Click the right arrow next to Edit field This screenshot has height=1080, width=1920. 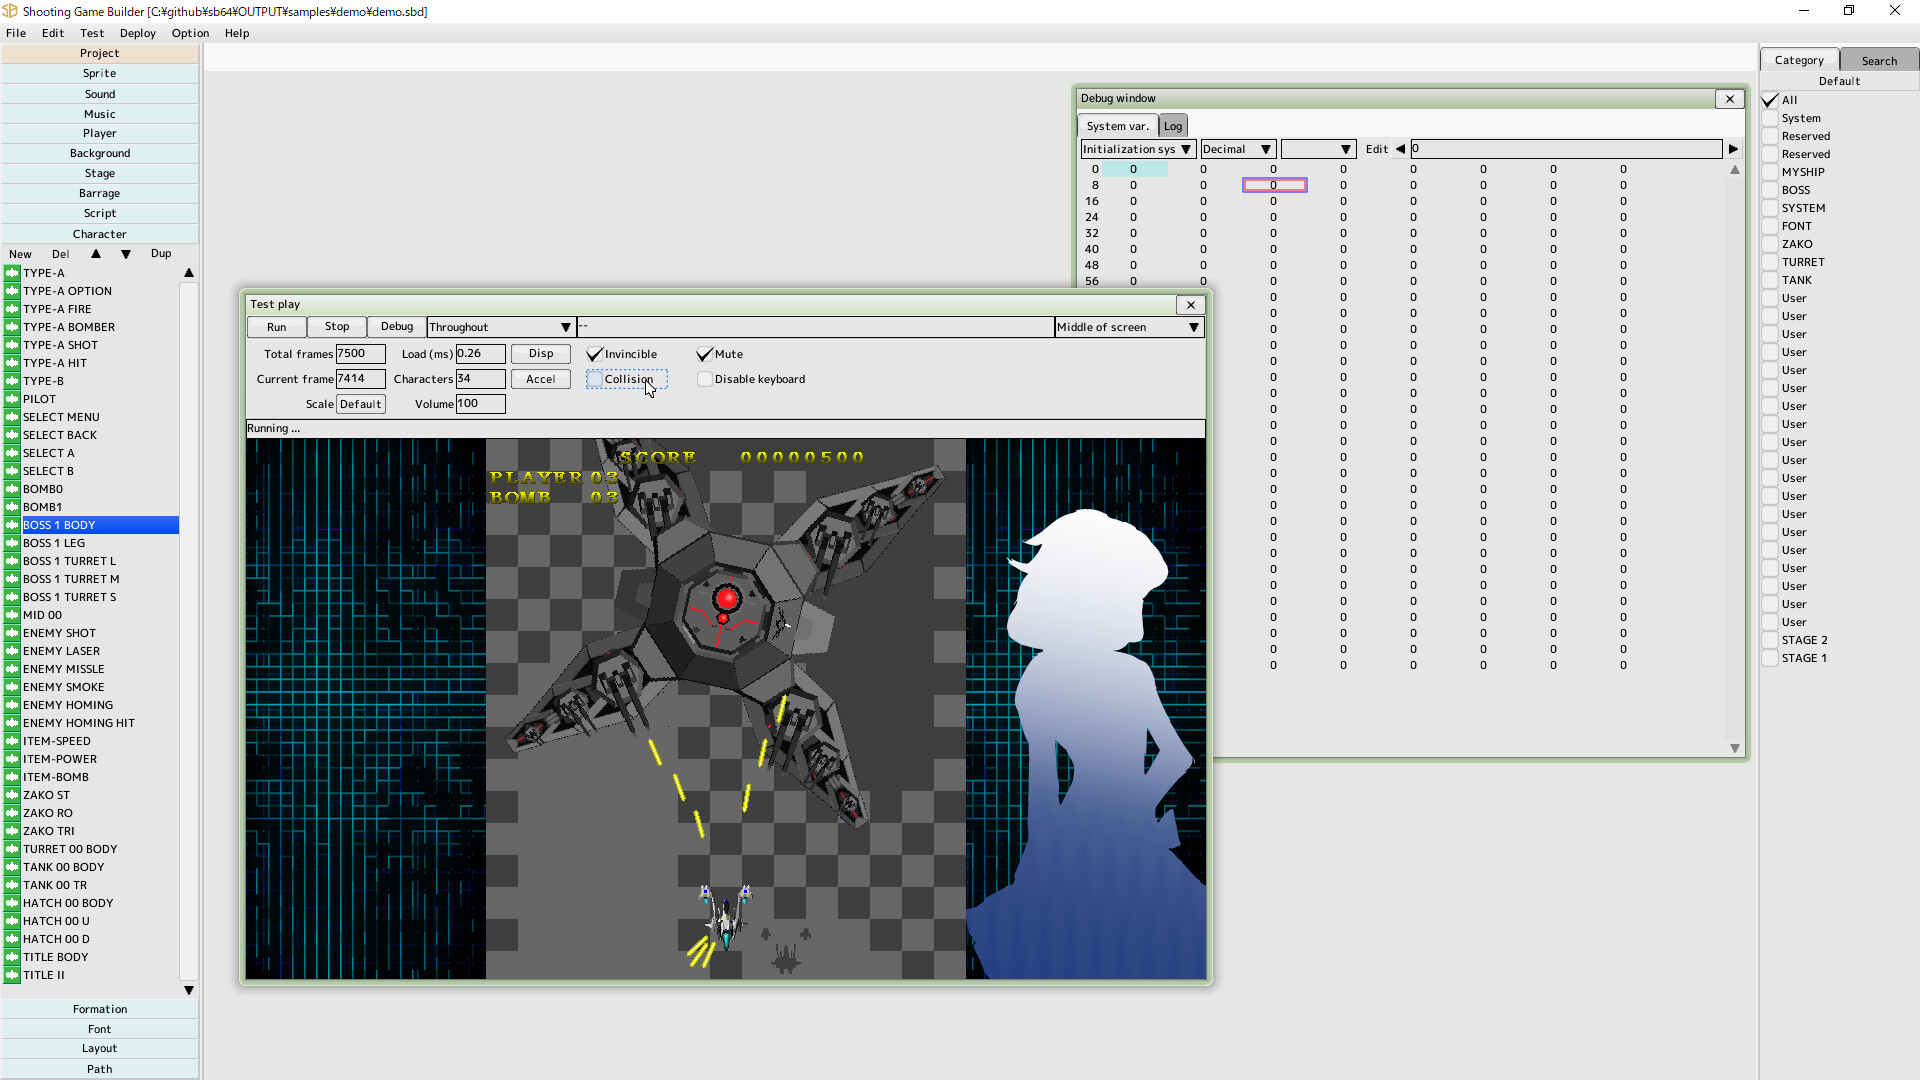(1733, 148)
